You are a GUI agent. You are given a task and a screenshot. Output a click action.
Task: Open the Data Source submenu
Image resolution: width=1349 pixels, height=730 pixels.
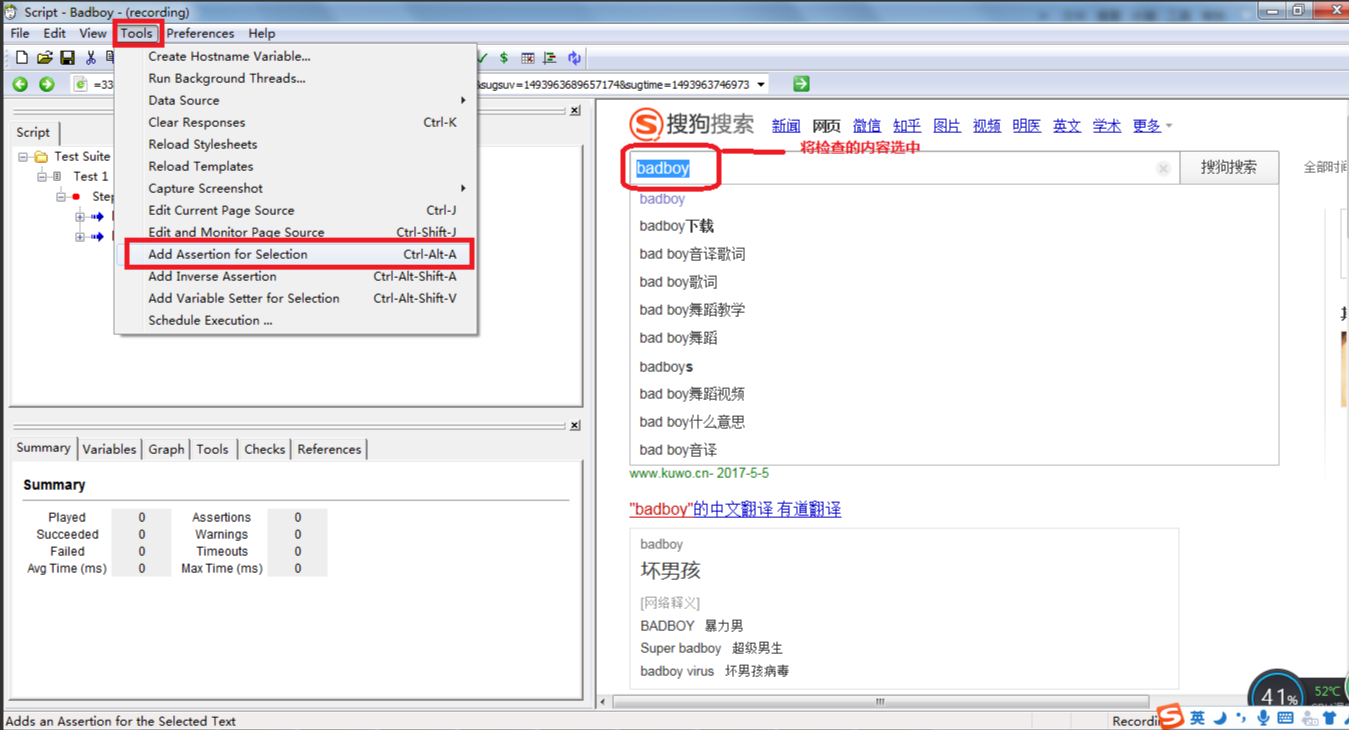296,100
